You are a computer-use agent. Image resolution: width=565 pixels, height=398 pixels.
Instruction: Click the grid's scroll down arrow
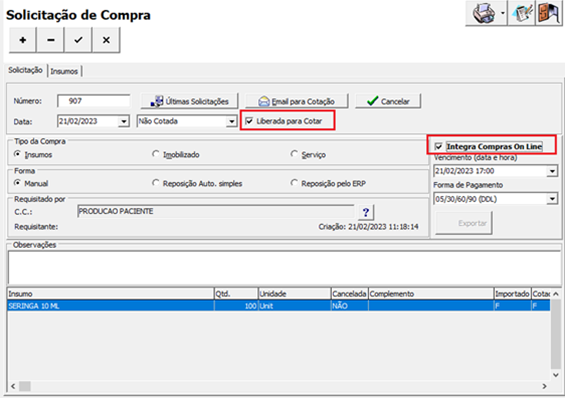(556, 375)
